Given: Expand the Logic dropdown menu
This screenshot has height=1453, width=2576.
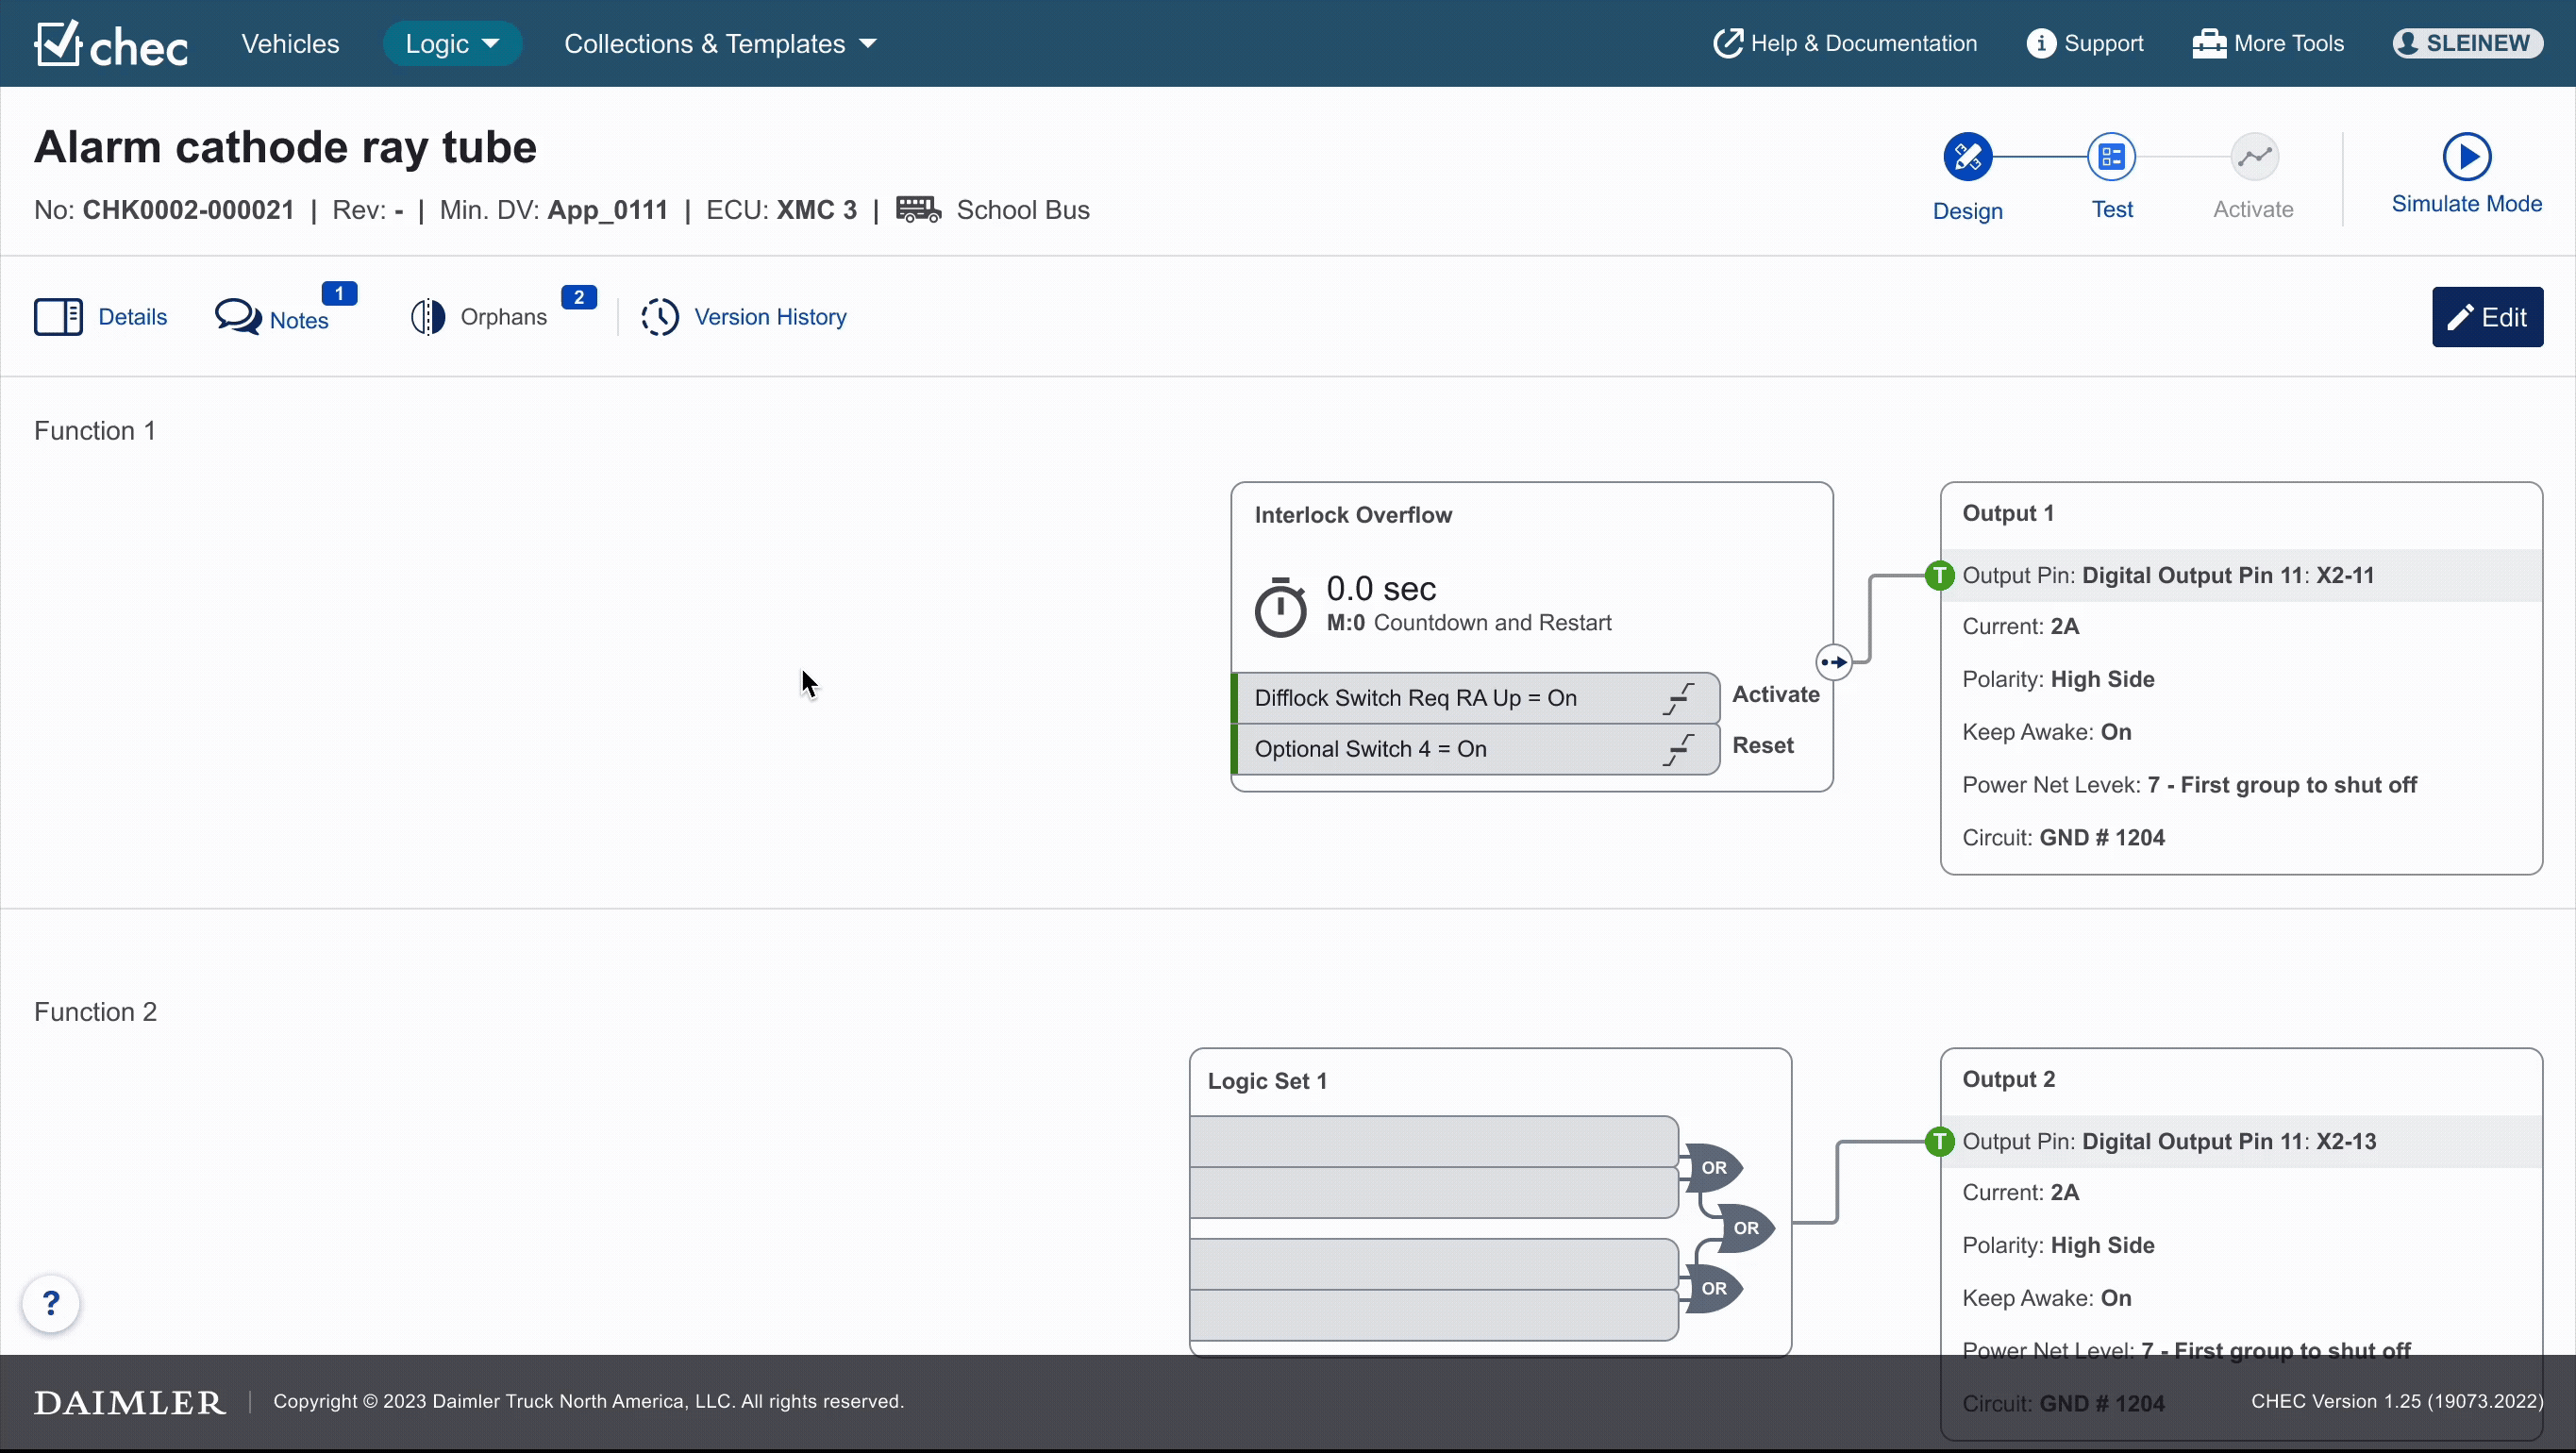Looking at the screenshot, I should [x=452, y=44].
